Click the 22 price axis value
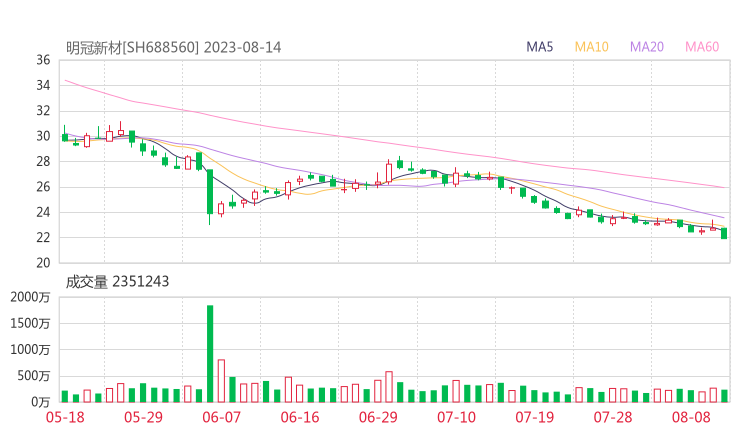740x440 pixels. (43, 237)
